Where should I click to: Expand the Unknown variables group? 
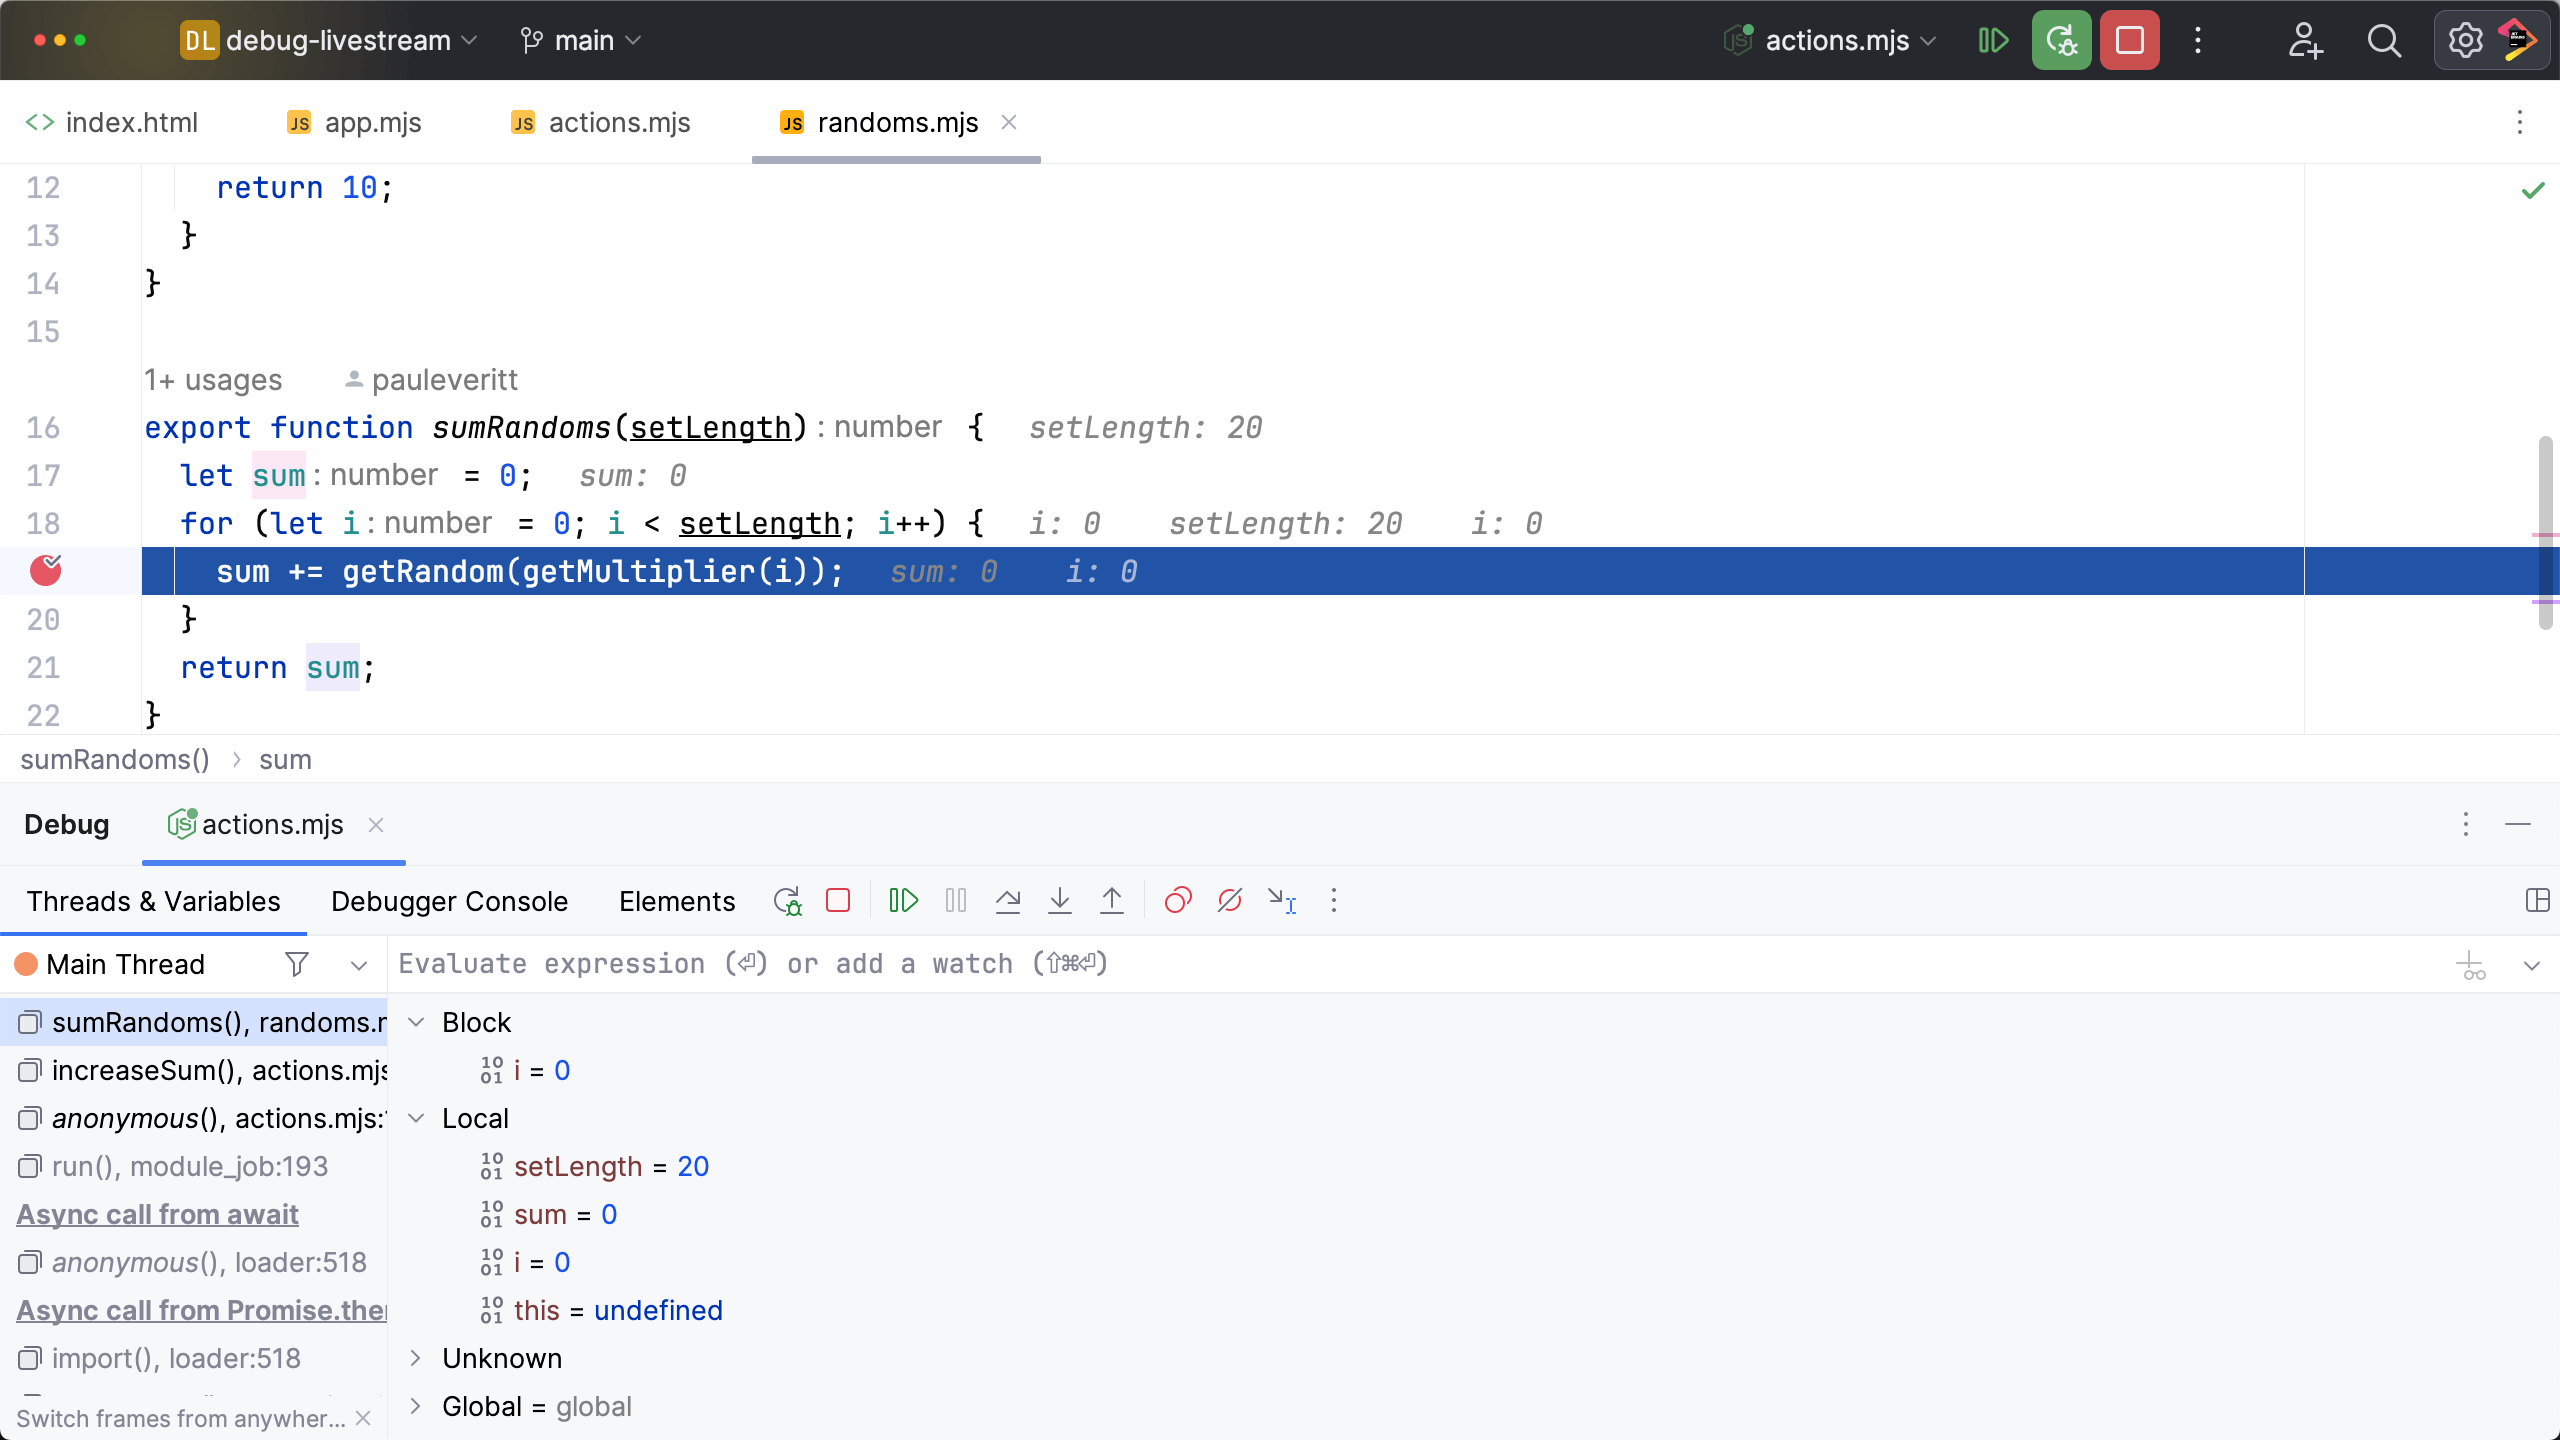coord(416,1358)
